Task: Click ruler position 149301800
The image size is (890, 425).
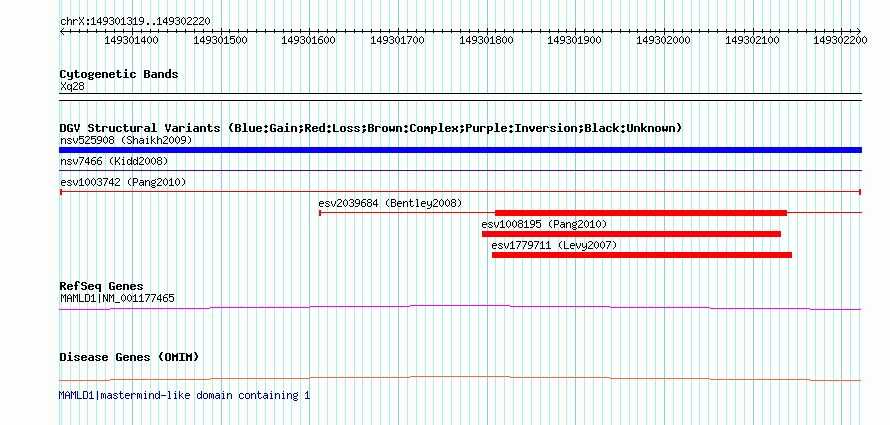Action: point(486,40)
